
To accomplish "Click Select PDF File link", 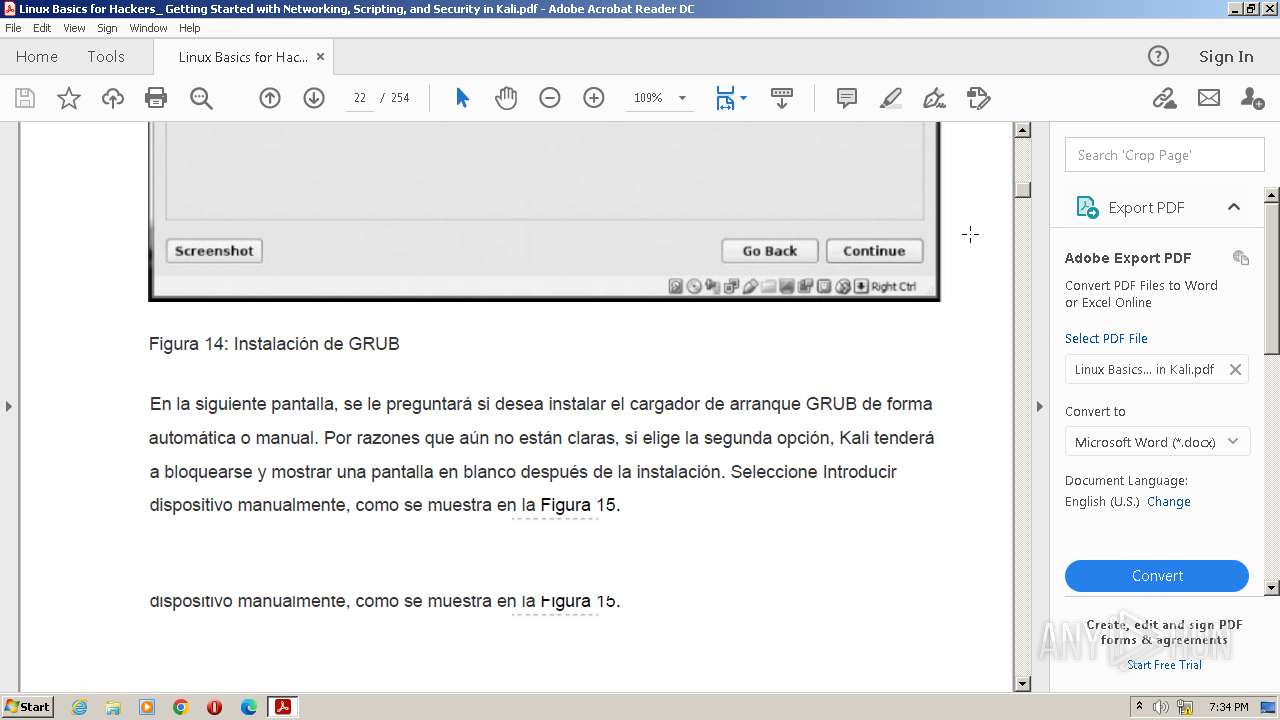I will (x=1106, y=339).
